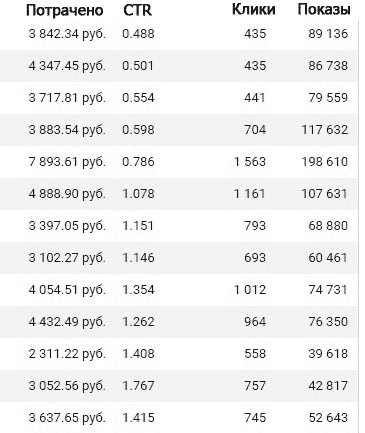Image resolution: width=365 pixels, height=433 pixels.
Task: Click the 558 clicks cell
Action: pyautogui.click(x=255, y=354)
